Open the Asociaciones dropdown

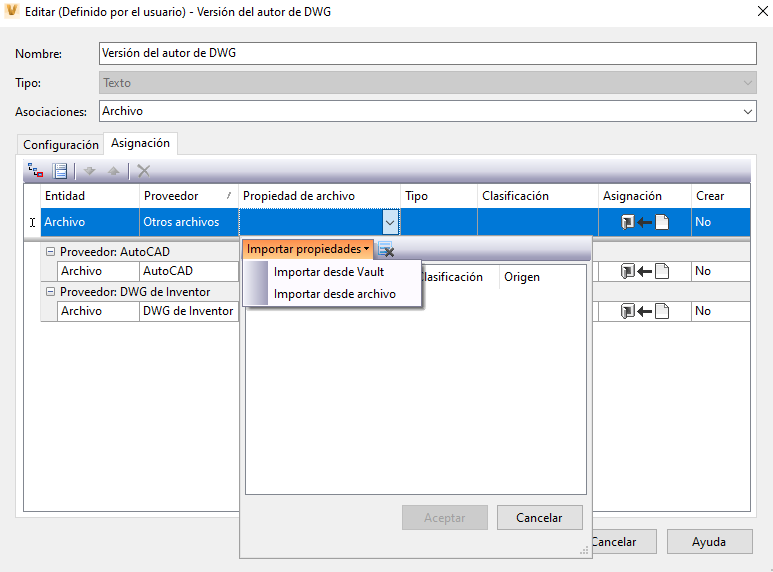coord(748,111)
